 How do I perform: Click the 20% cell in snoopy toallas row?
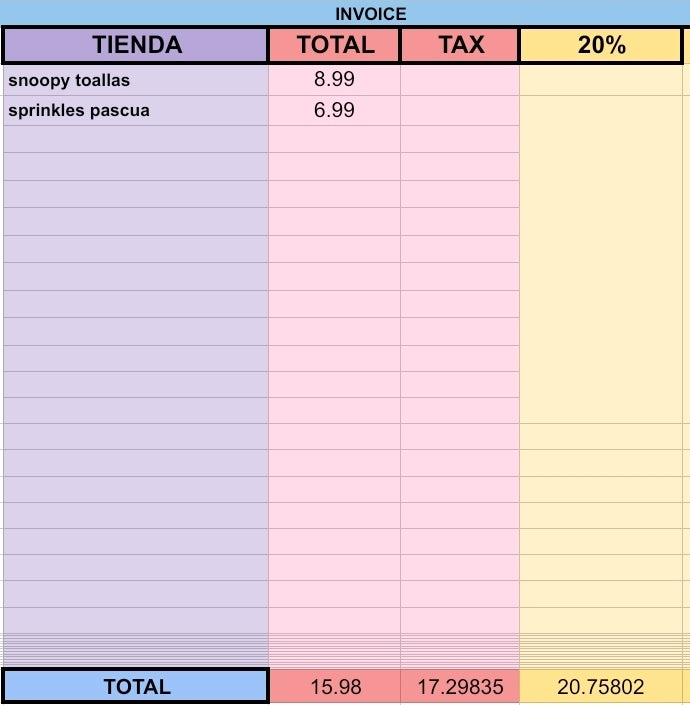(x=601, y=80)
